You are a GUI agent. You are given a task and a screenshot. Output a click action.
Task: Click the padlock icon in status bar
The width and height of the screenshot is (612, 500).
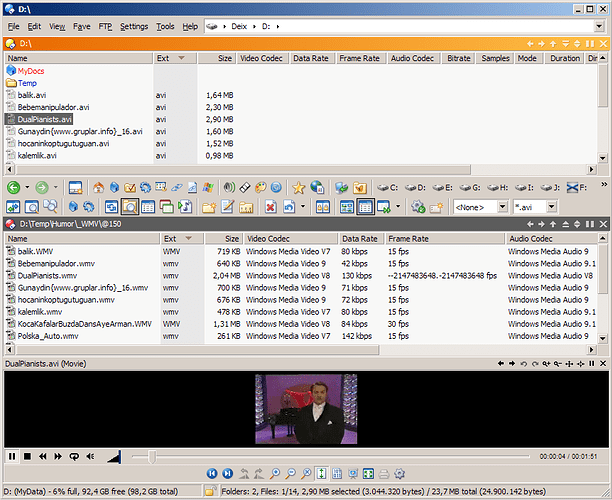tap(210, 491)
